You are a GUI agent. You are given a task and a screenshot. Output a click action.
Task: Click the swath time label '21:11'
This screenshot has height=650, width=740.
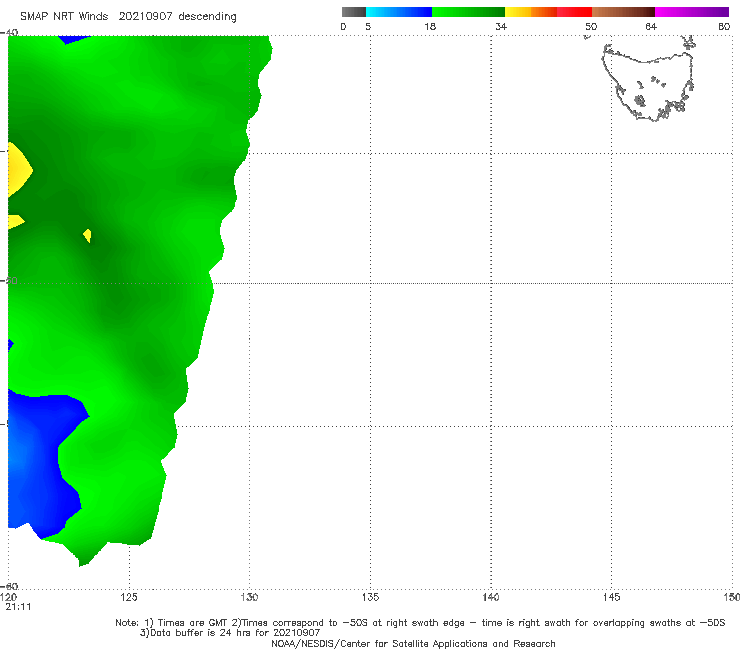[18, 607]
